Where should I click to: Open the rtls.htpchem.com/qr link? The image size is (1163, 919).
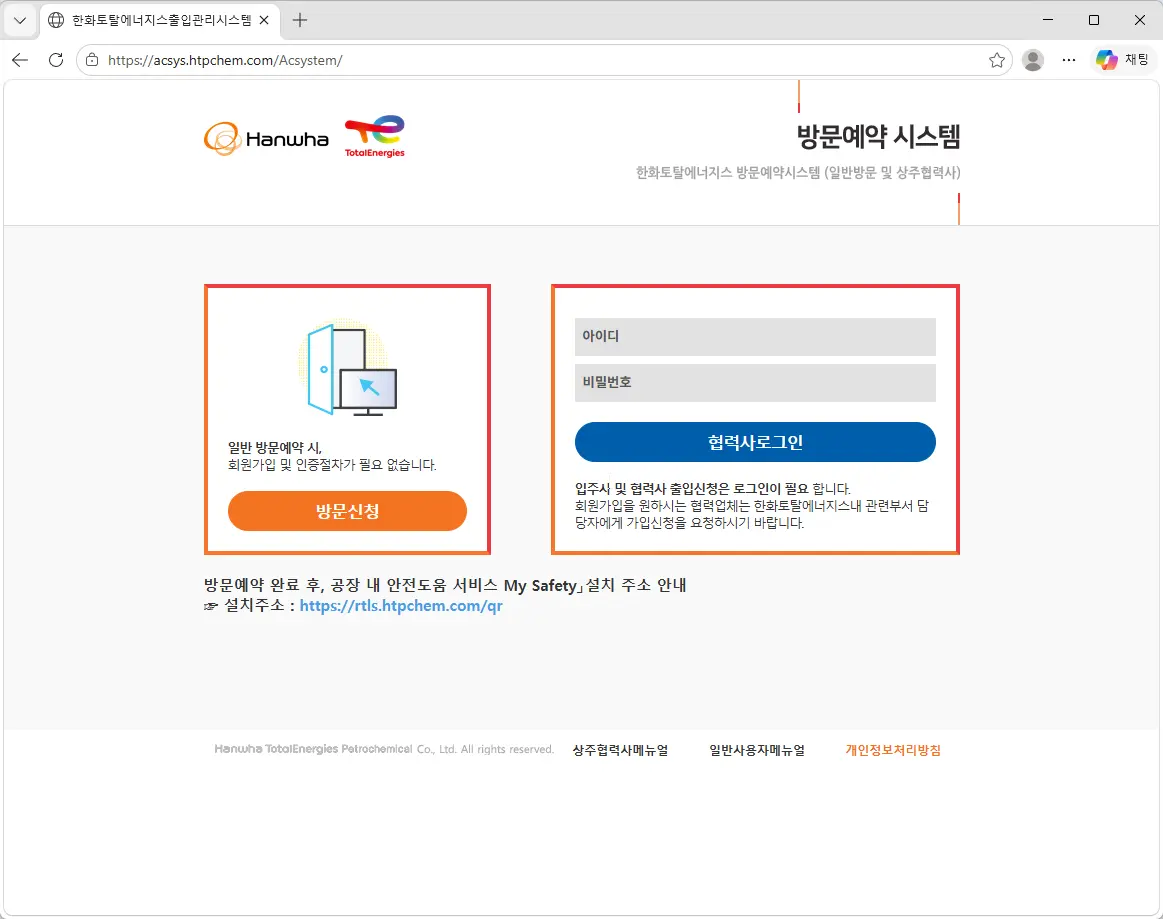pos(401,605)
